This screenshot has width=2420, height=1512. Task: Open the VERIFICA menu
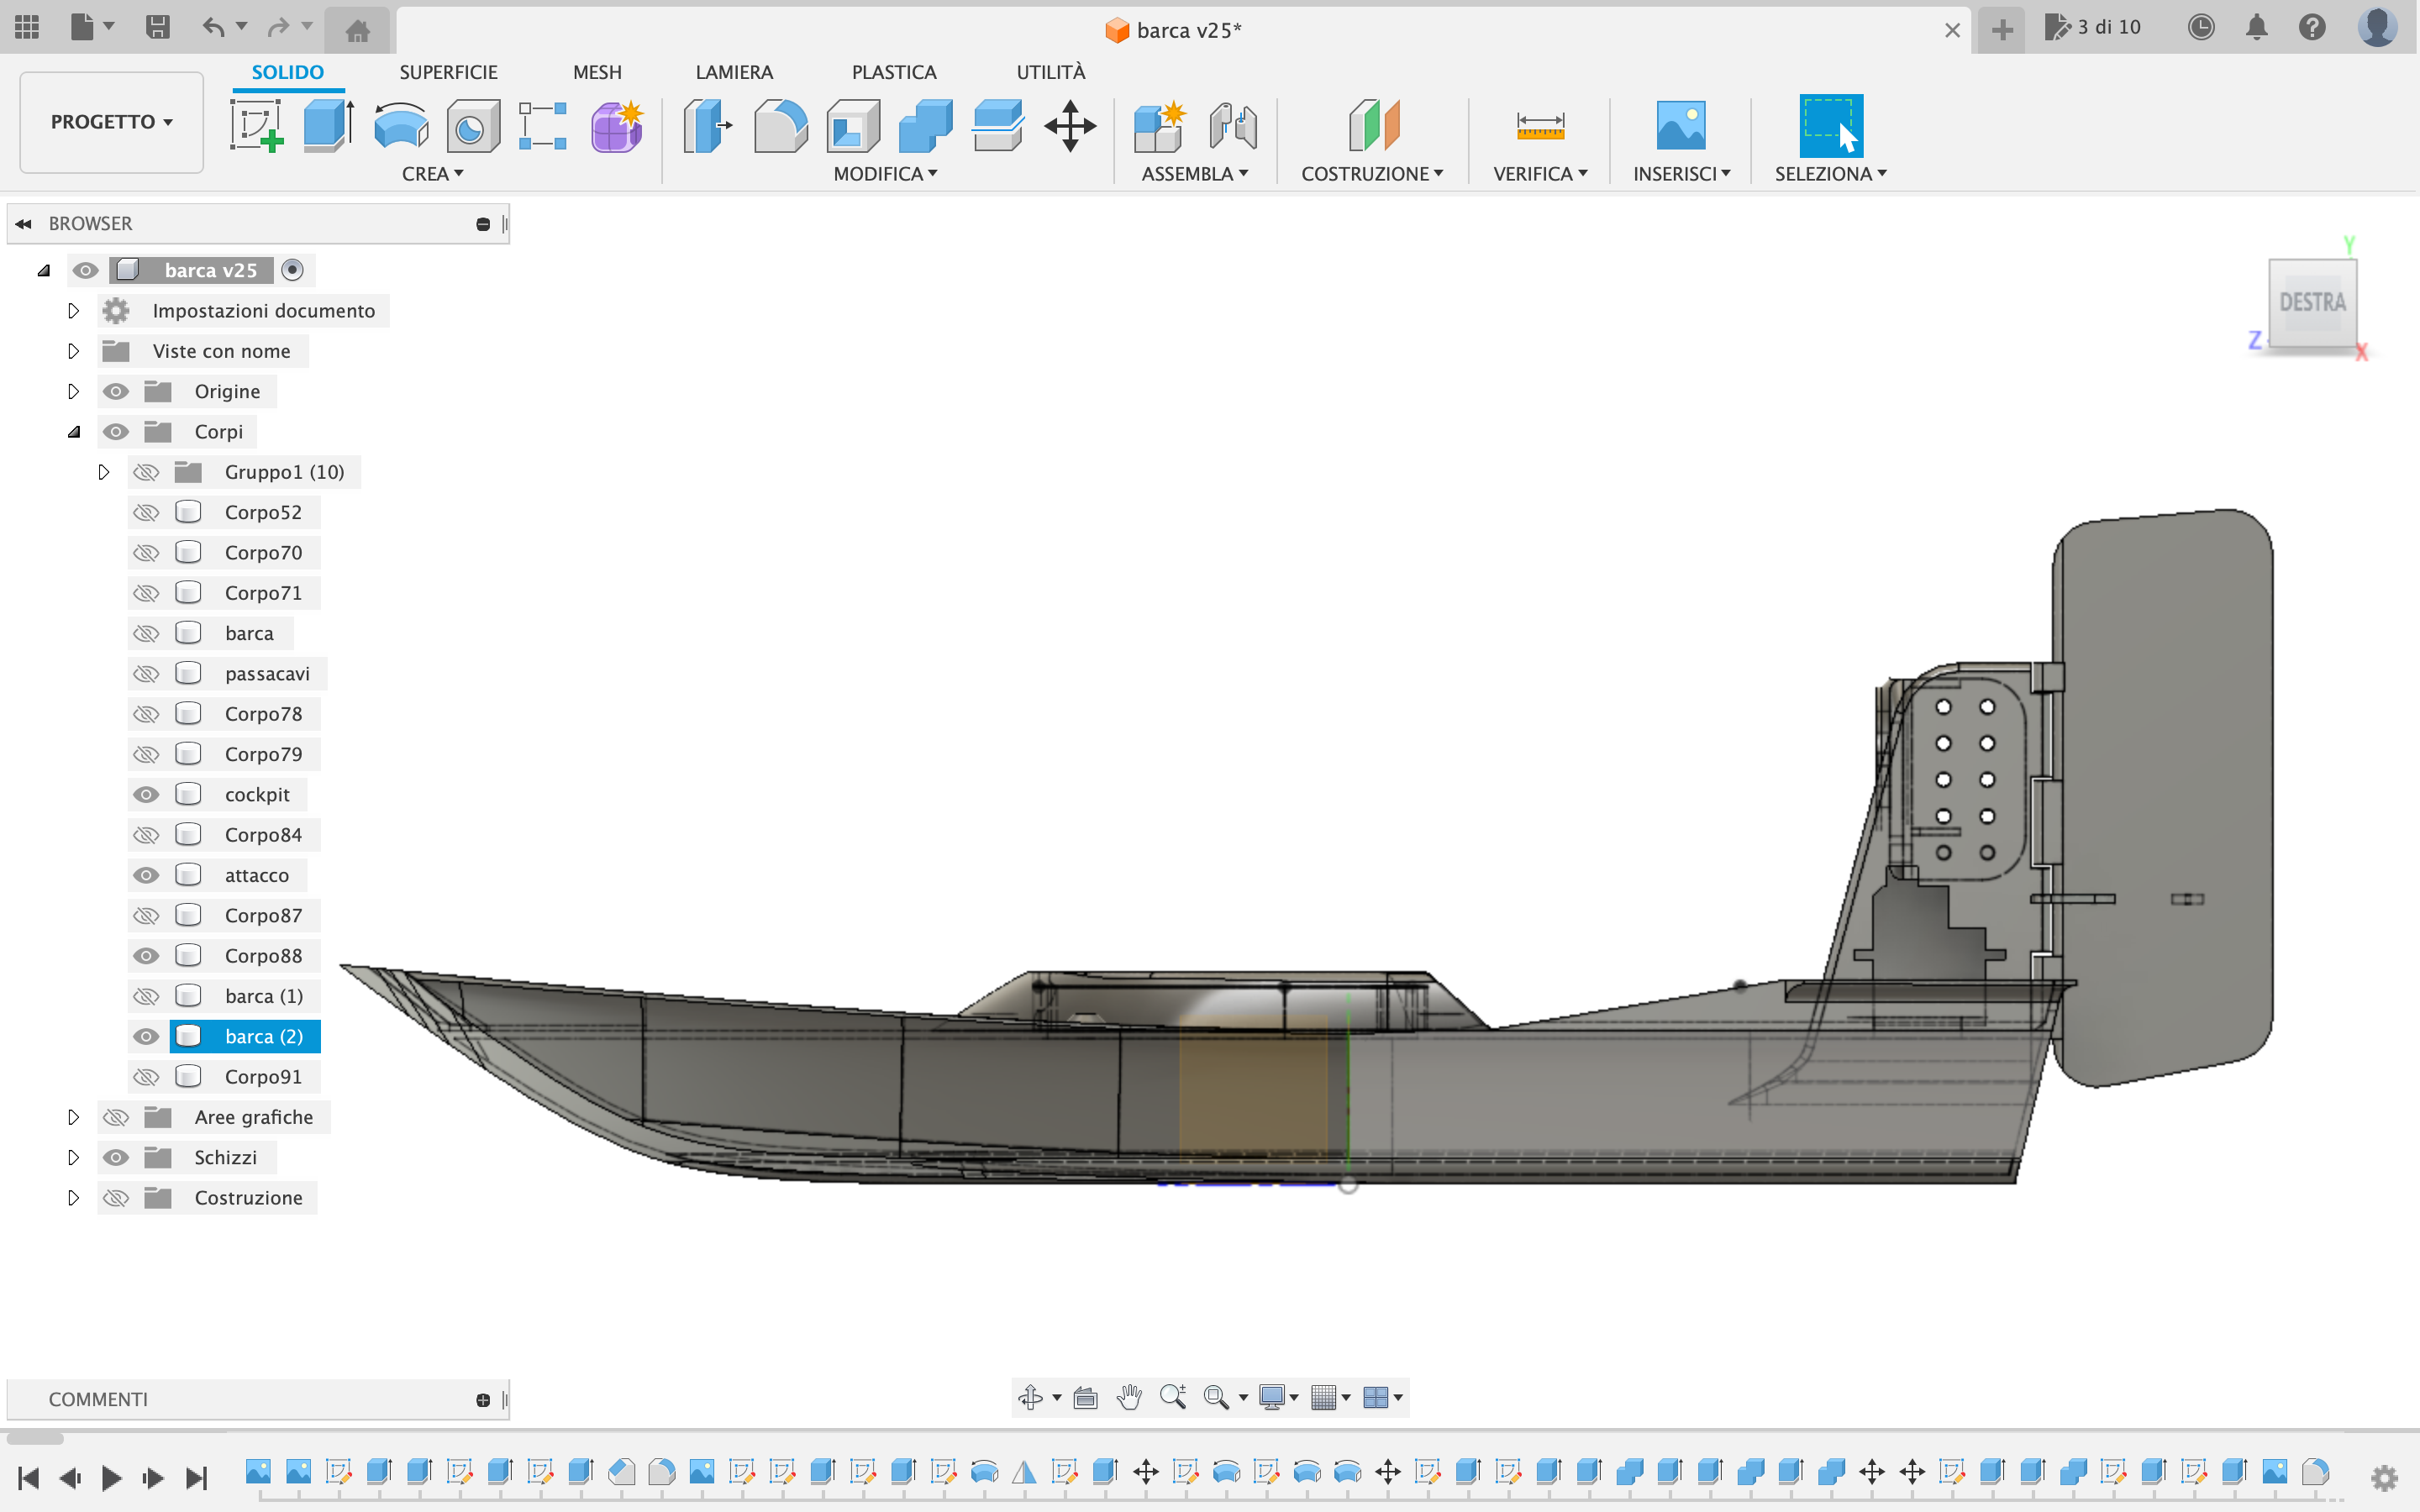tap(1540, 174)
